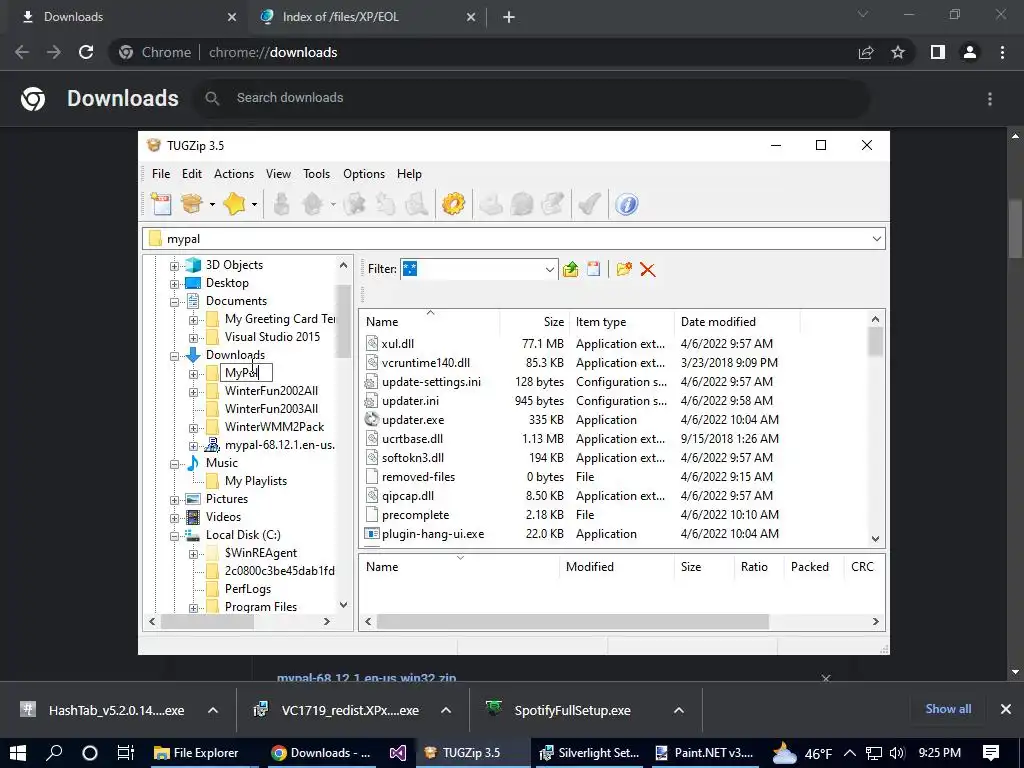The height and width of the screenshot is (768, 1024).
Task: Expand the WinterFun2002All folder node
Action: click(x=193, y=392)
